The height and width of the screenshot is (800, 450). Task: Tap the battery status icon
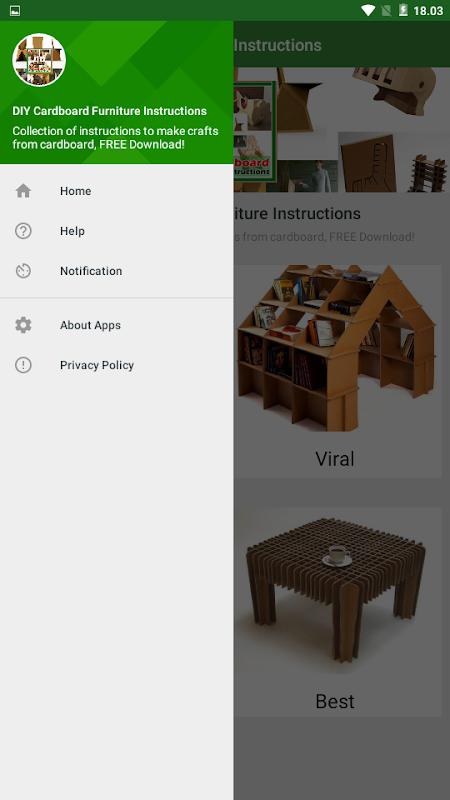tap(403, 10)
